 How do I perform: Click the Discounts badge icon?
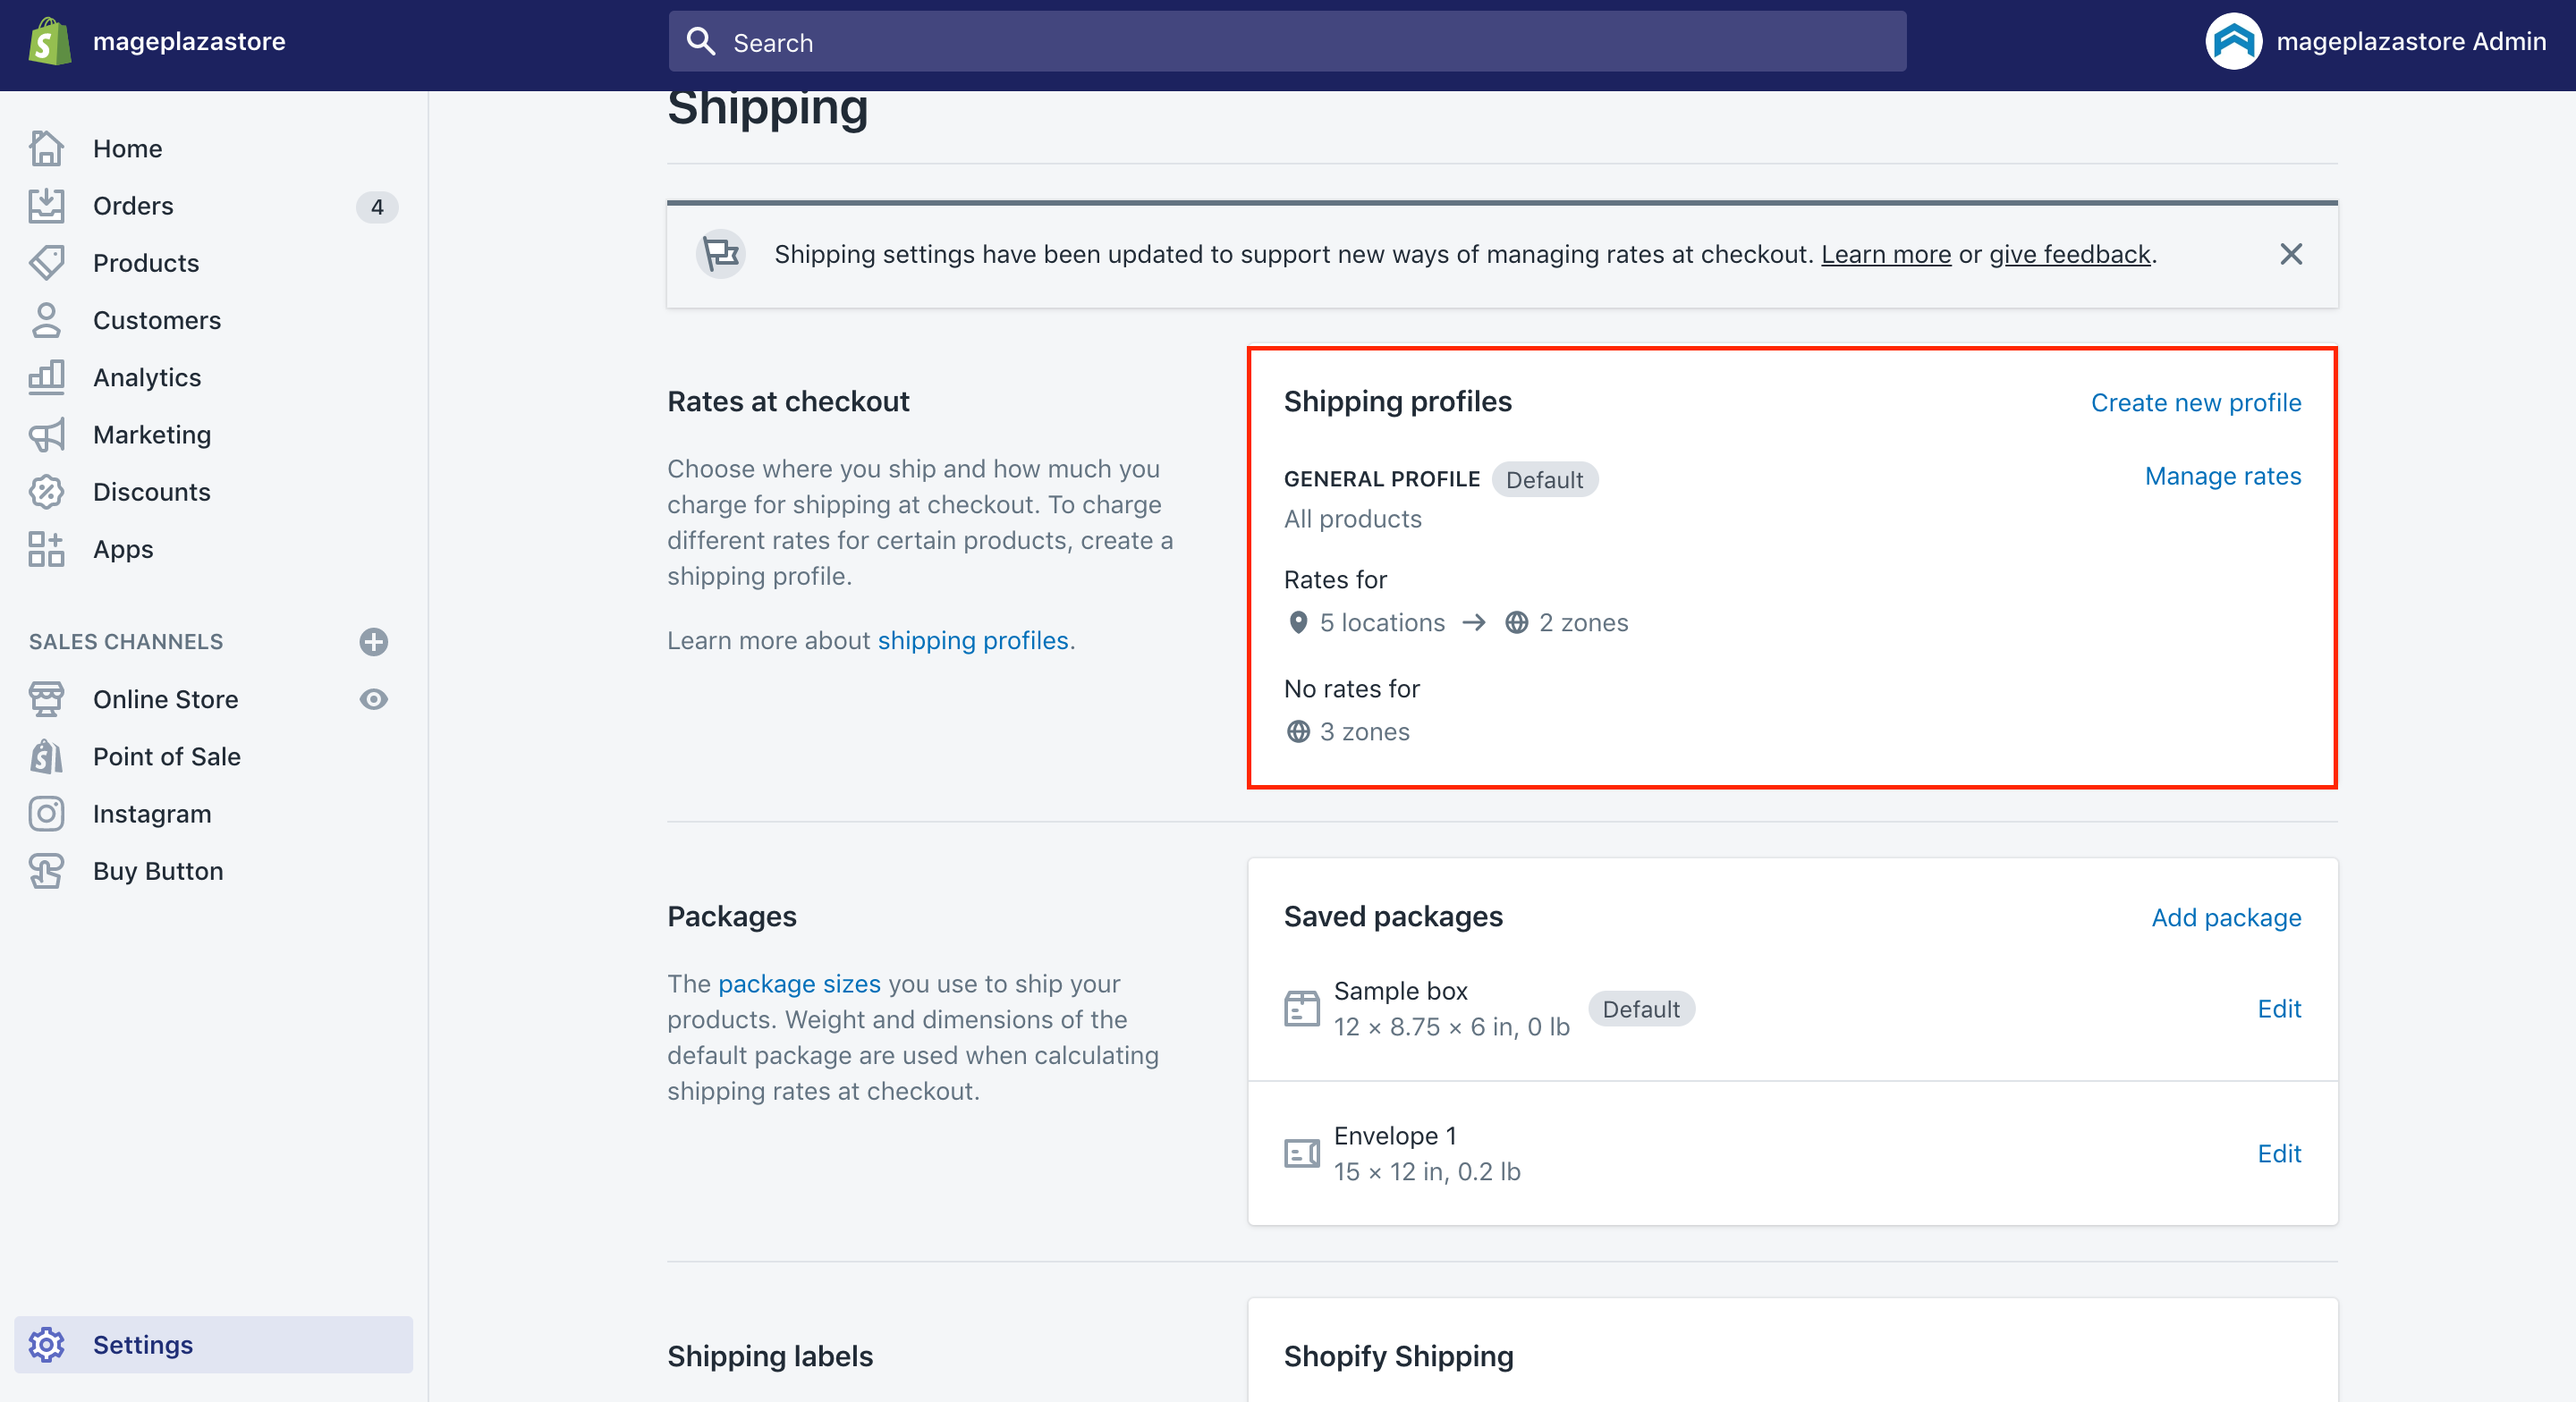coord(47,491)
